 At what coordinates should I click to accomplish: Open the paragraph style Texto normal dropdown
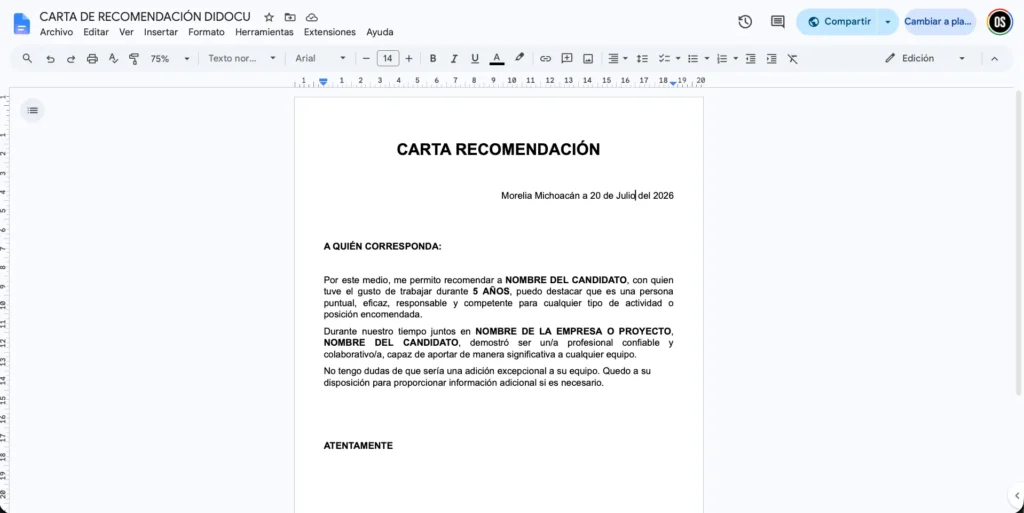click(242, 59)
